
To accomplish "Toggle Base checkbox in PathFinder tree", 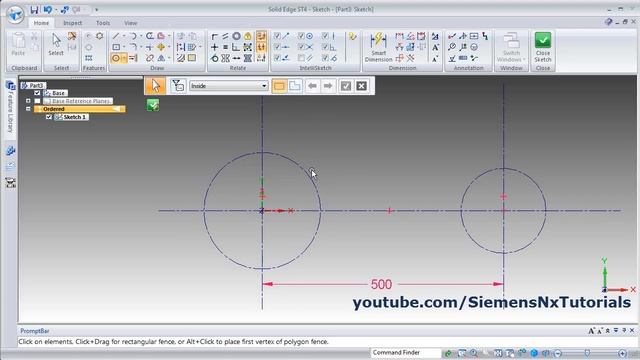I will [x=37, y=93].
